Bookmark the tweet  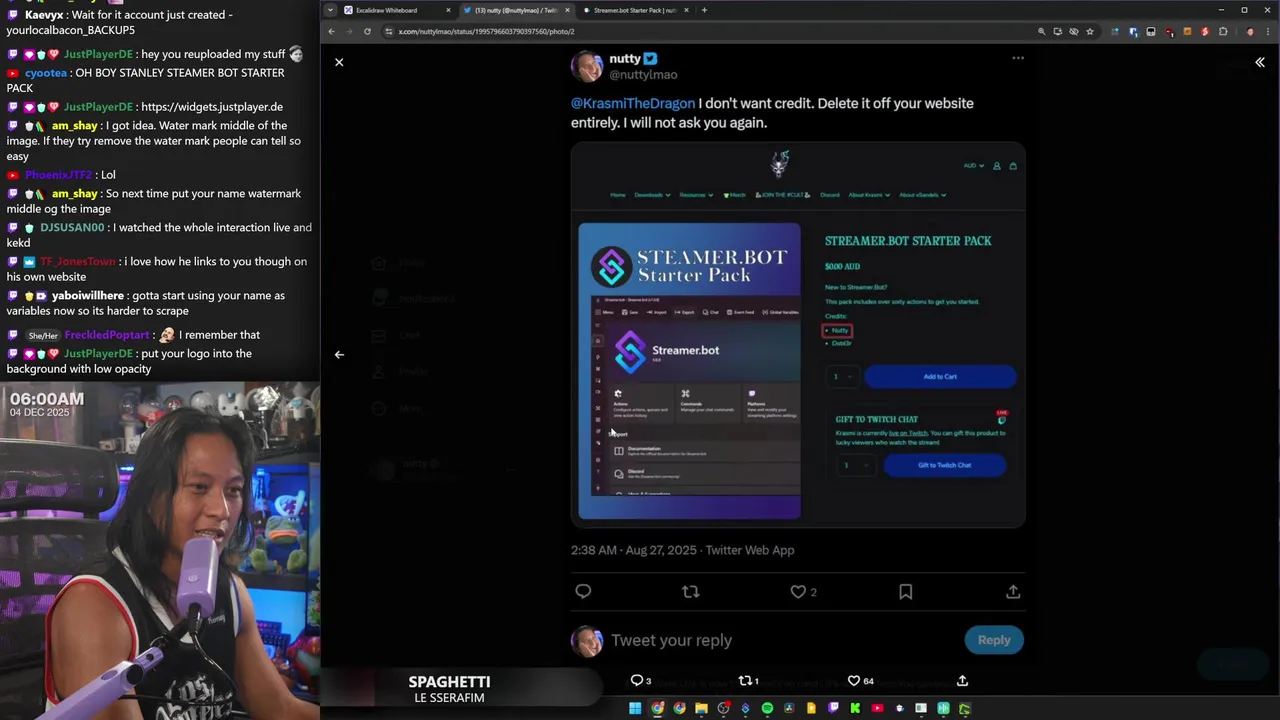click(x=905, y=592)
